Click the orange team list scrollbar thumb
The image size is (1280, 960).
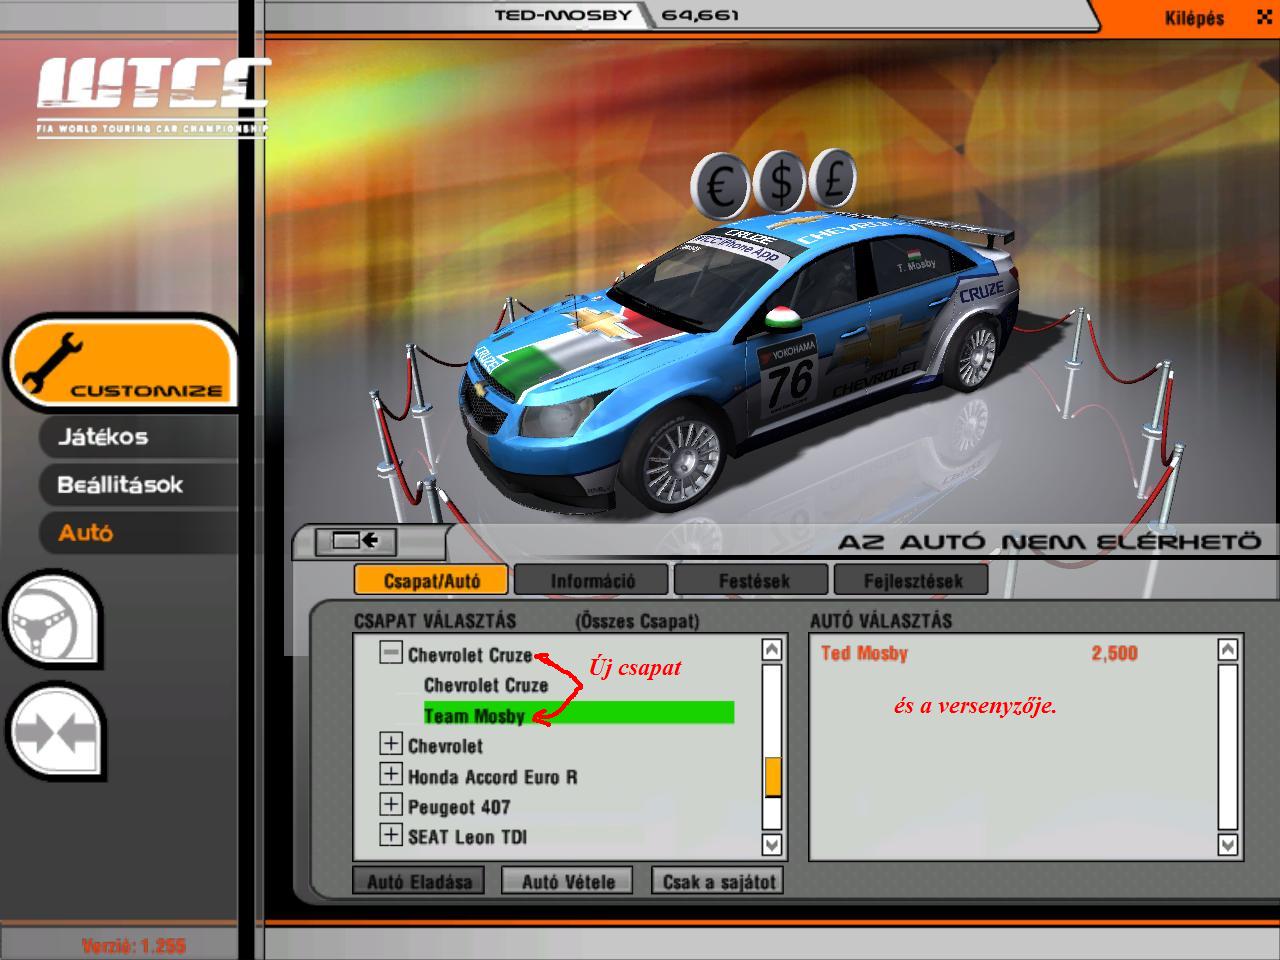772,777
